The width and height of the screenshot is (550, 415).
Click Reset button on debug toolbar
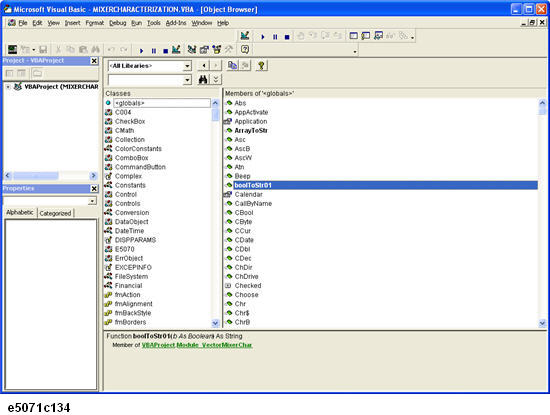tap(287, 36)
